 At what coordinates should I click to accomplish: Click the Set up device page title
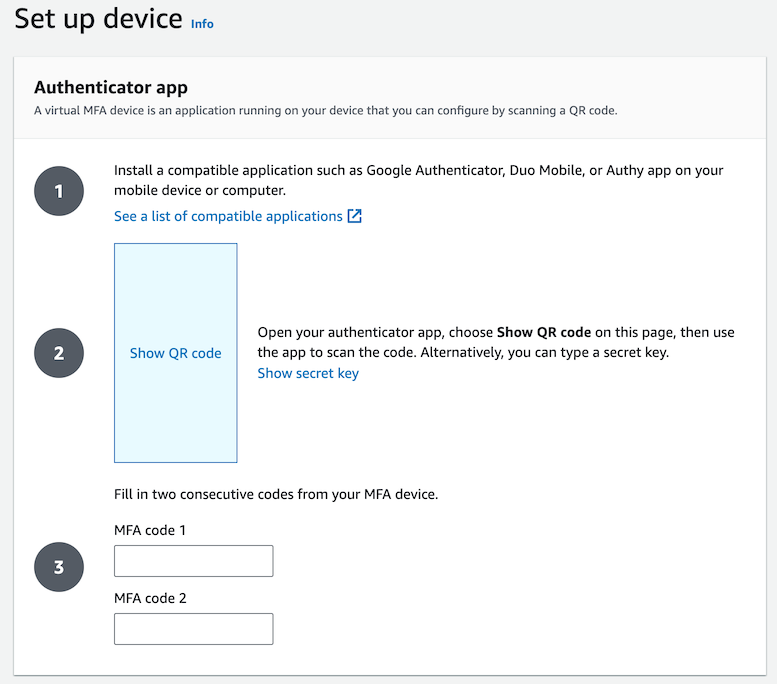(98, 19)
